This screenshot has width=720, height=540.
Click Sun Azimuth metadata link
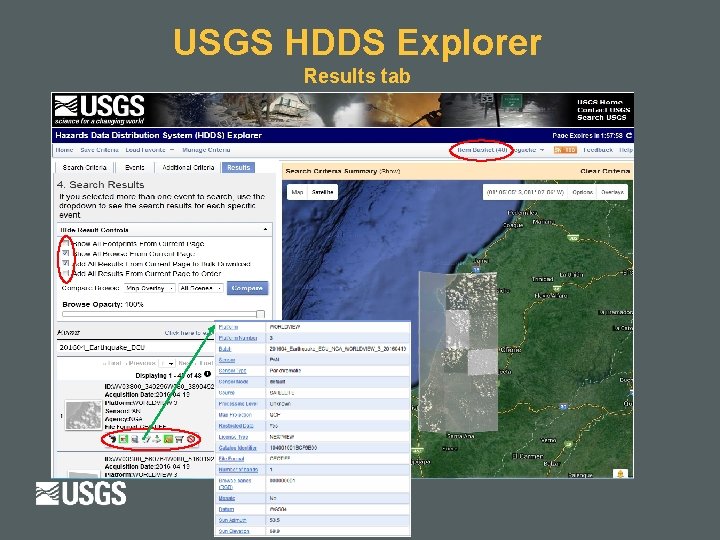[x=232, y=520]
